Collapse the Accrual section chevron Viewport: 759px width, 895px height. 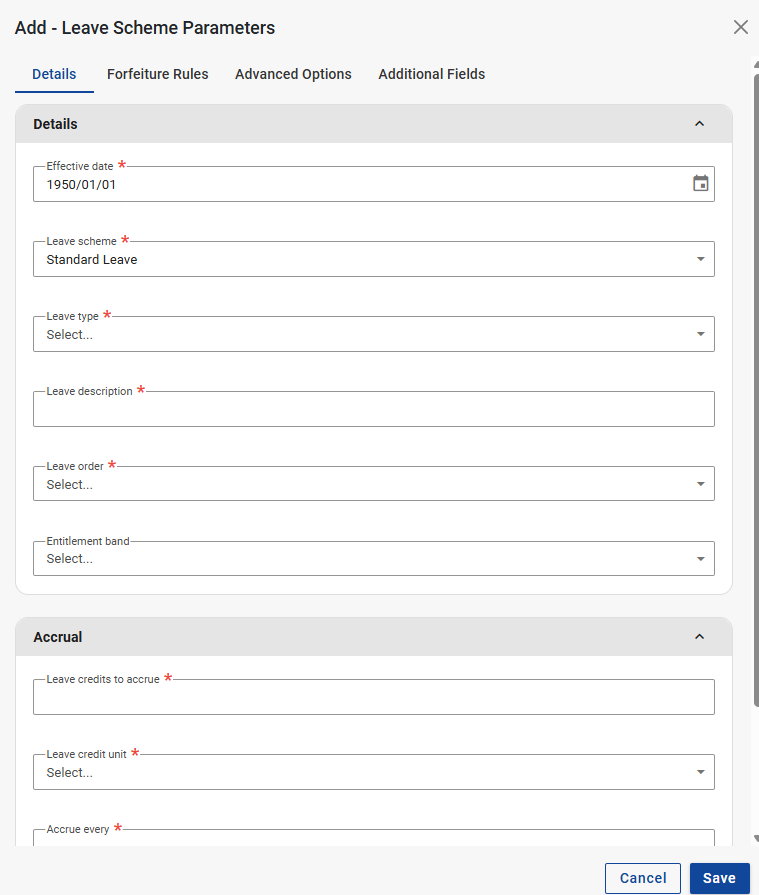click(699, 637)
